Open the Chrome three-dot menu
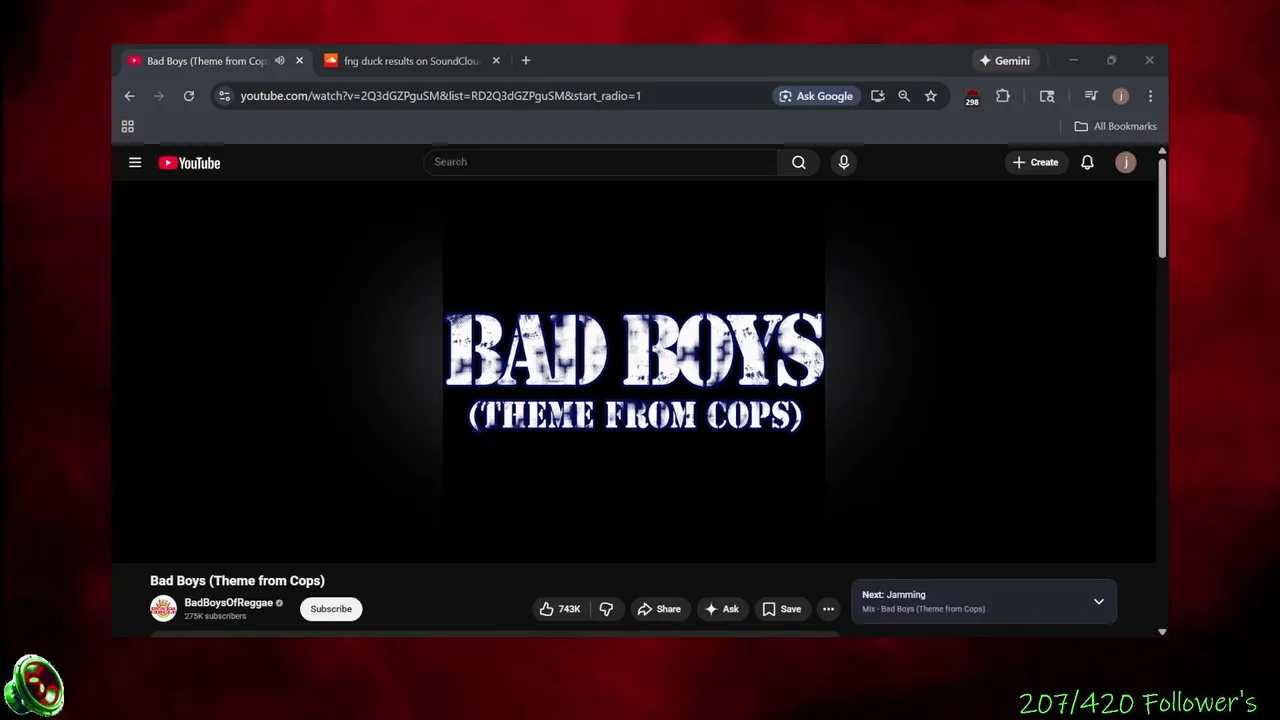The image size is (1280, 720). coord(1150,96)
